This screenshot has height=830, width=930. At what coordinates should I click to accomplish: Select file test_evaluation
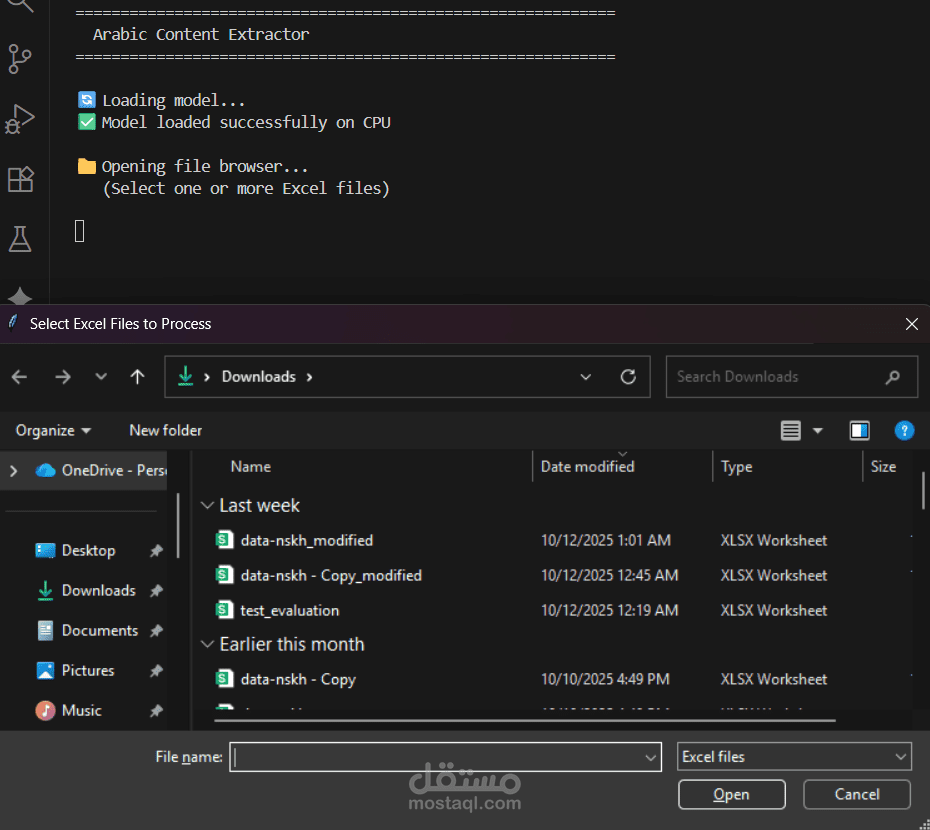point(289,610)
